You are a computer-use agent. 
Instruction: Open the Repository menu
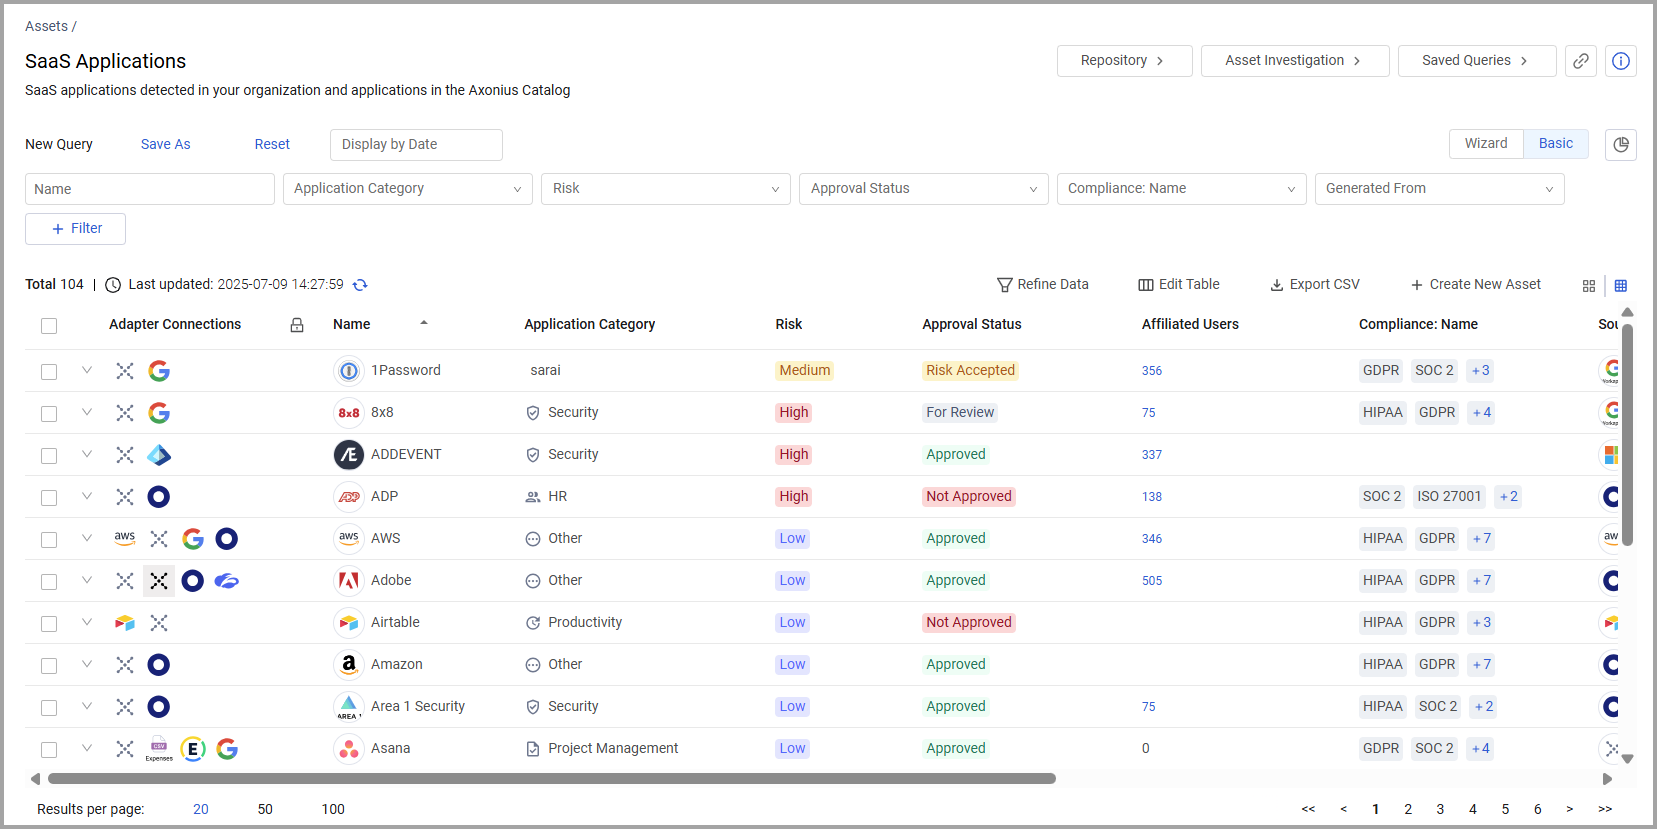coord(1125,61)
